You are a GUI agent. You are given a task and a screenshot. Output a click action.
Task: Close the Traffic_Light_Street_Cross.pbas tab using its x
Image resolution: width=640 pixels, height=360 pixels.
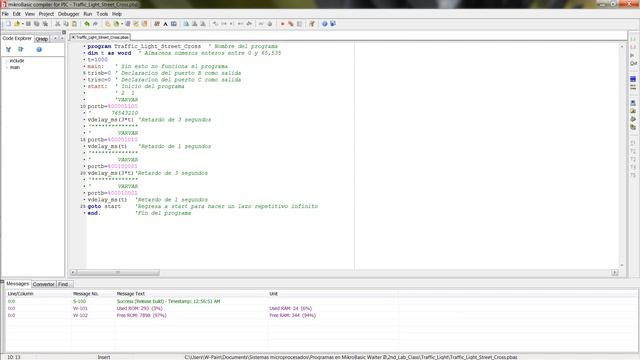(73, 37)
